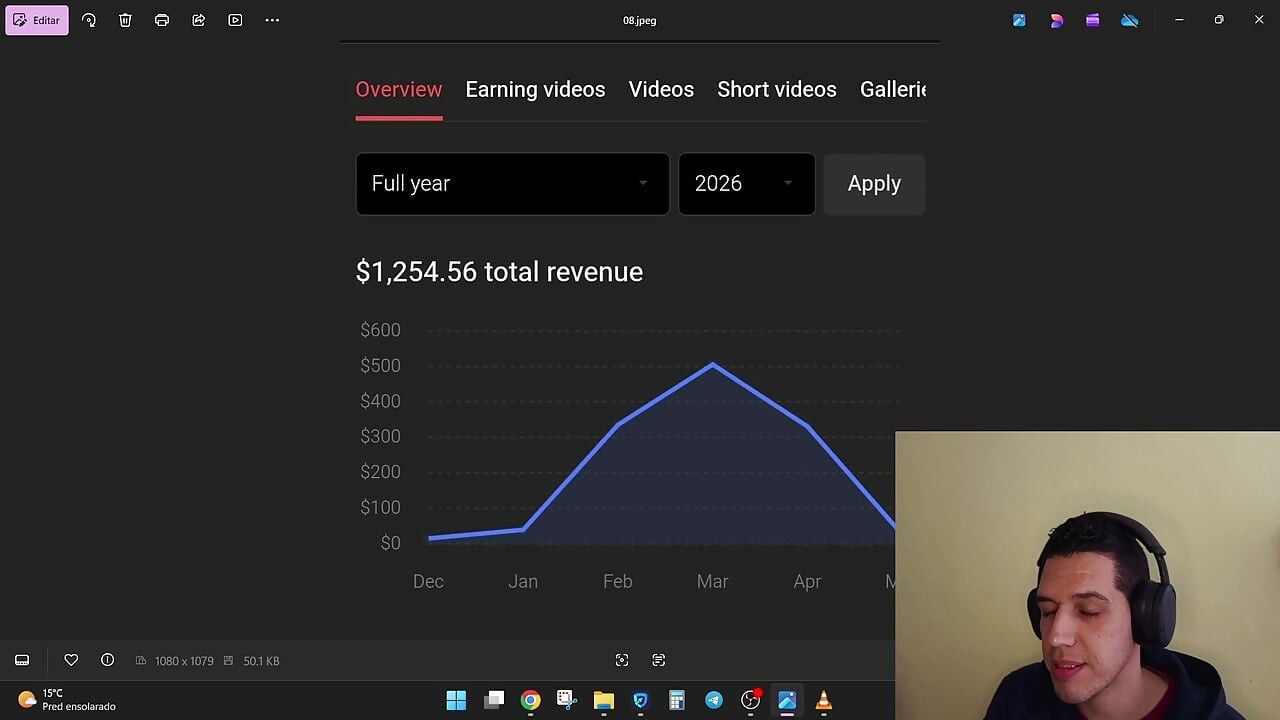Screen dimensions: 1280x720
Task: Click the Feb month label
Action: 618,581
